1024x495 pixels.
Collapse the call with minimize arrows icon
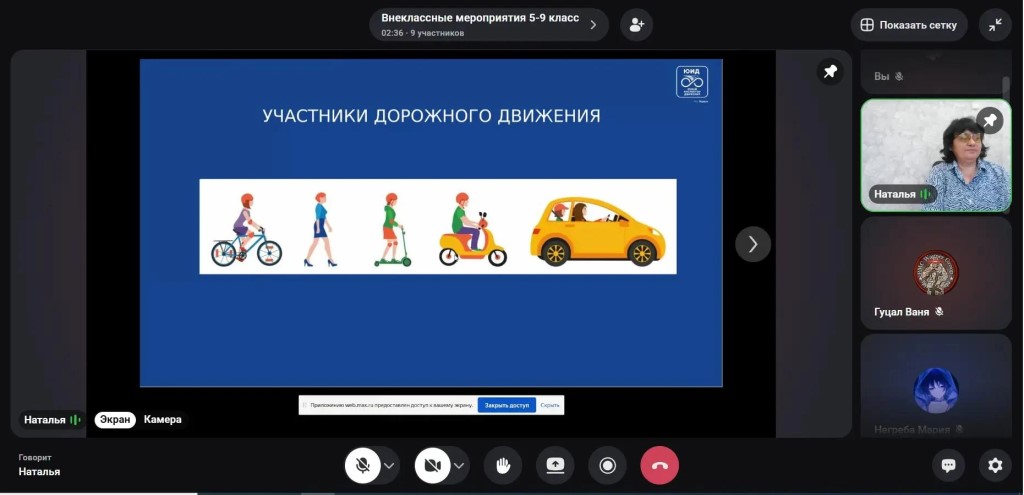[995, 25]
